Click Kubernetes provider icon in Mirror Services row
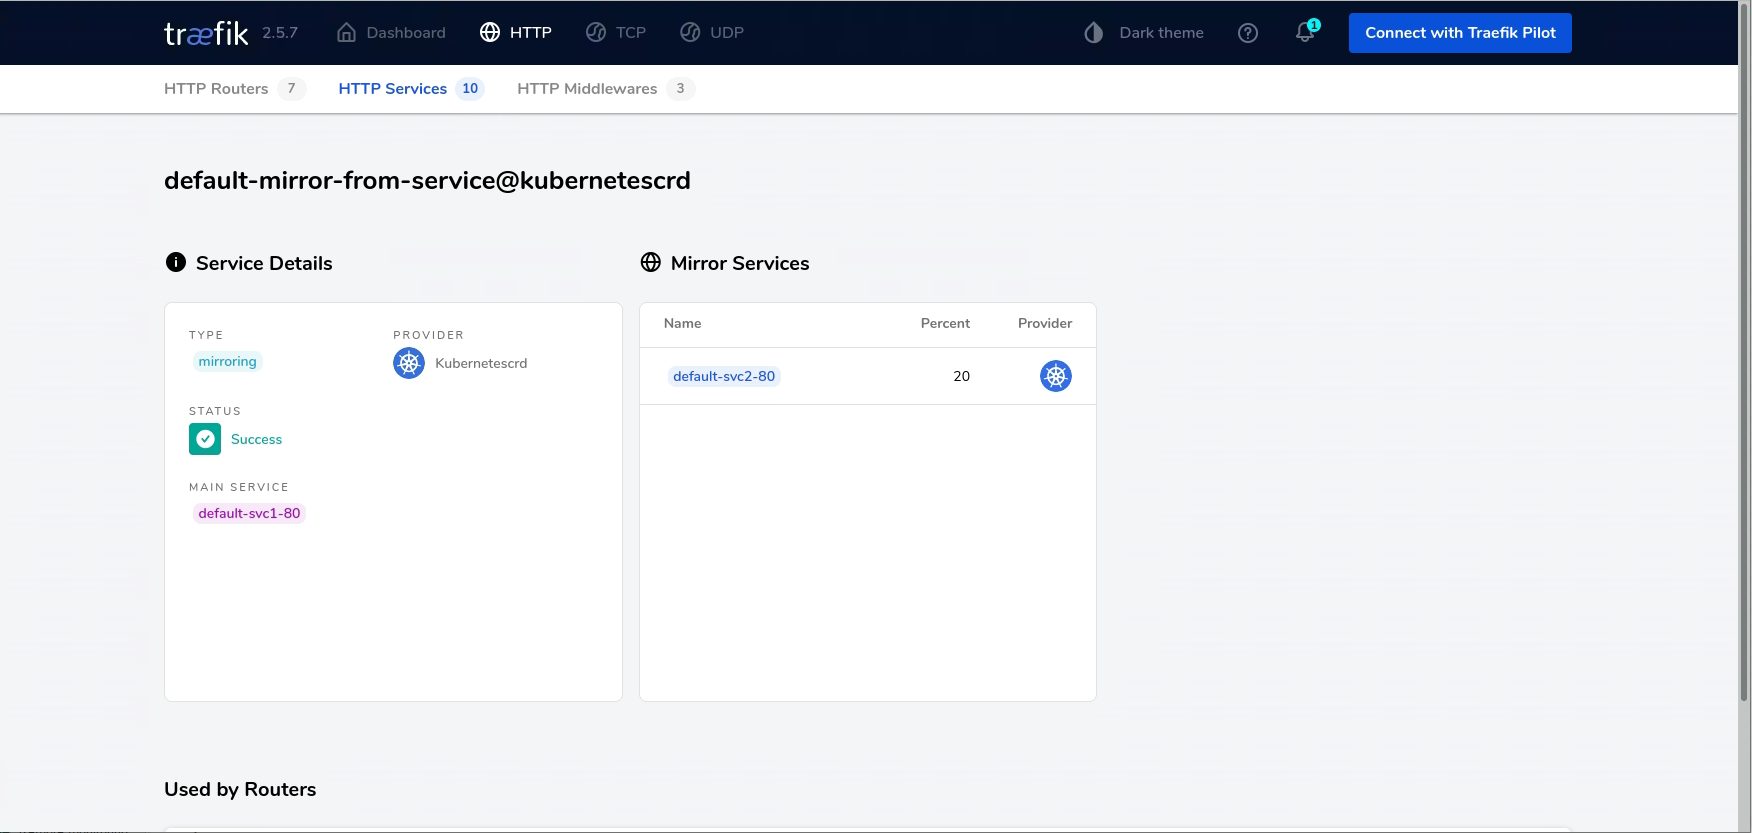Viewport: 1752px width, 833px height. click(1055, 376)
